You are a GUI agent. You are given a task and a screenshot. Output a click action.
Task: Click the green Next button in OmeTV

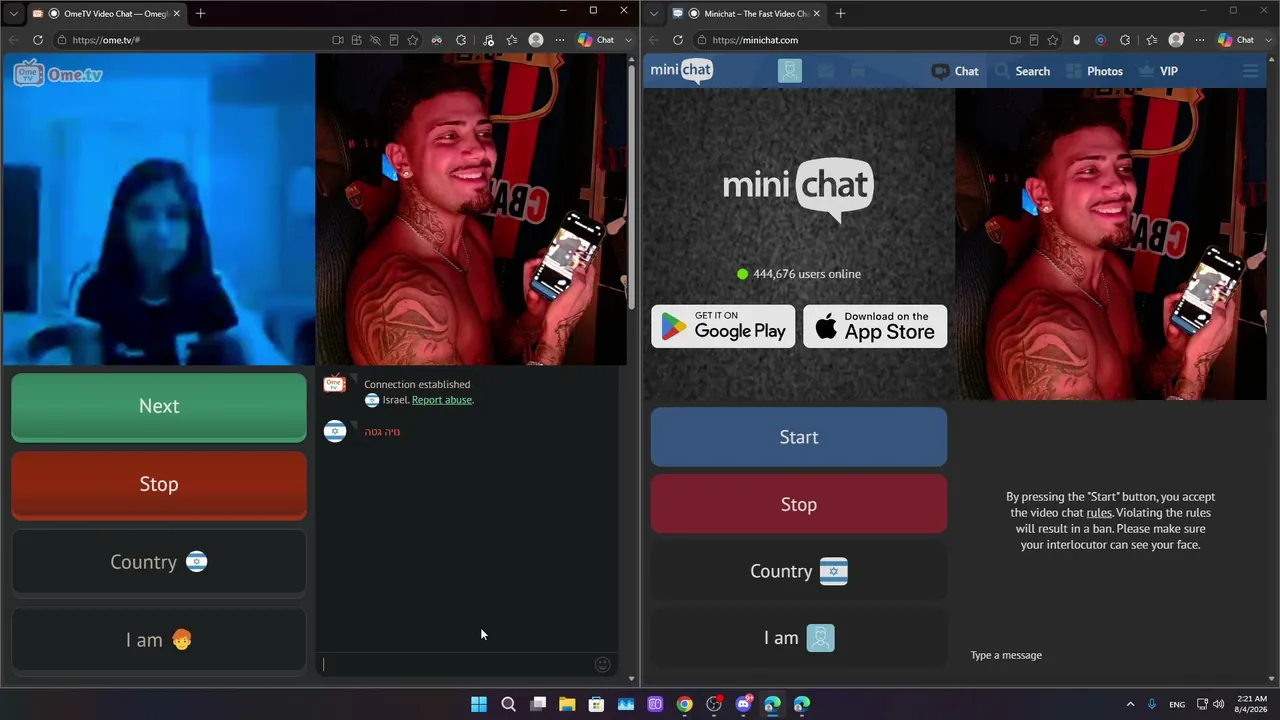159,406
